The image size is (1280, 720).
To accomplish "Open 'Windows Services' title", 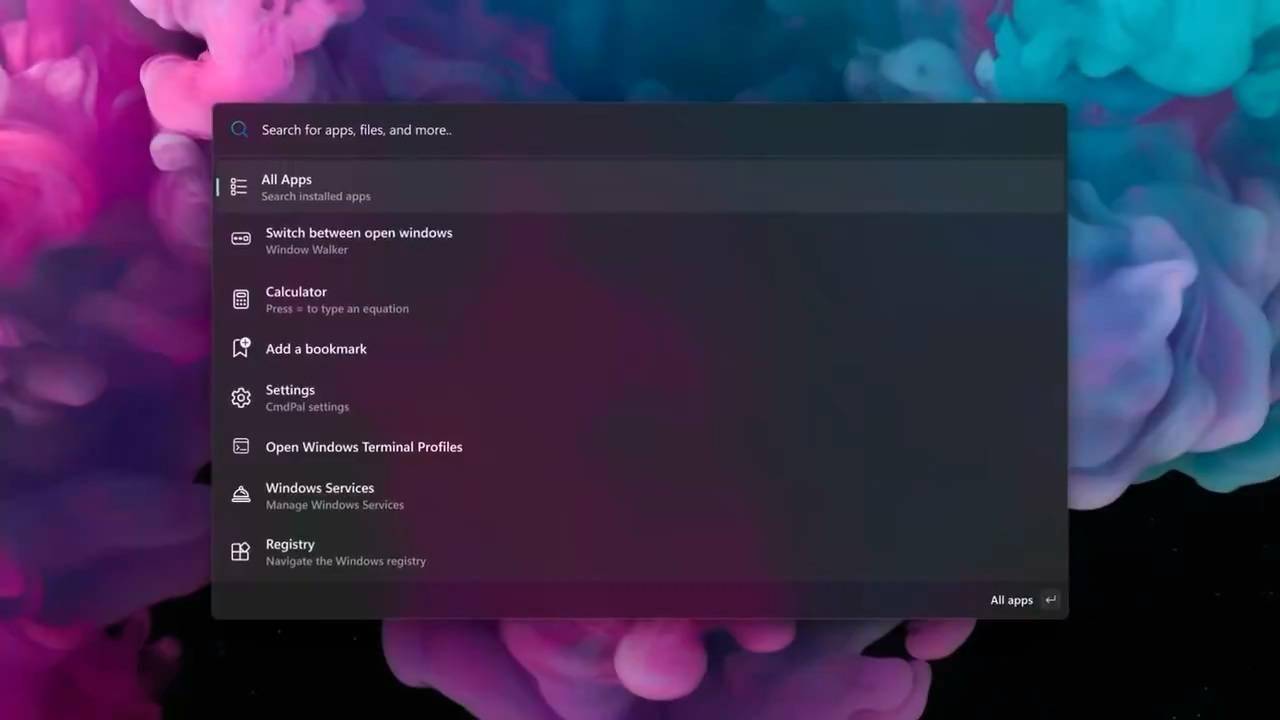I will (x=320, y=488).
